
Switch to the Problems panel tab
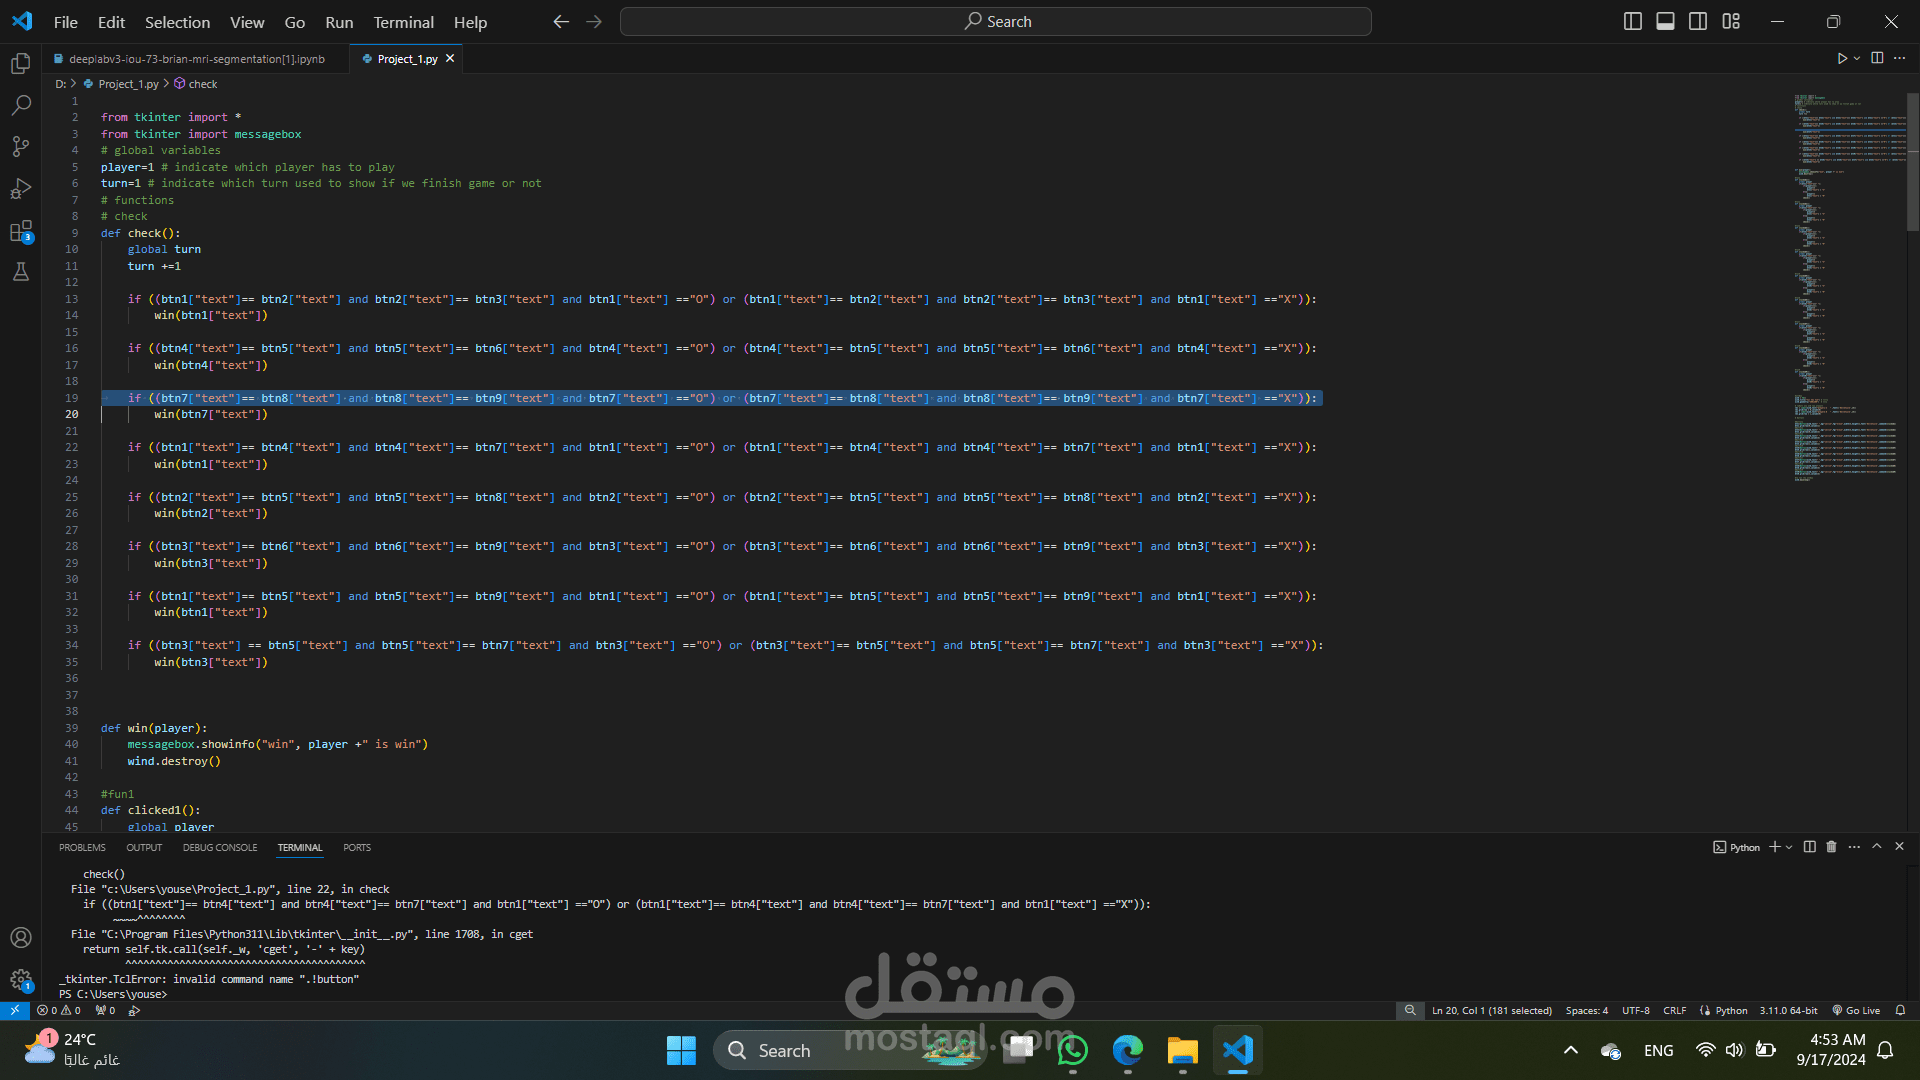coord(82,847)
